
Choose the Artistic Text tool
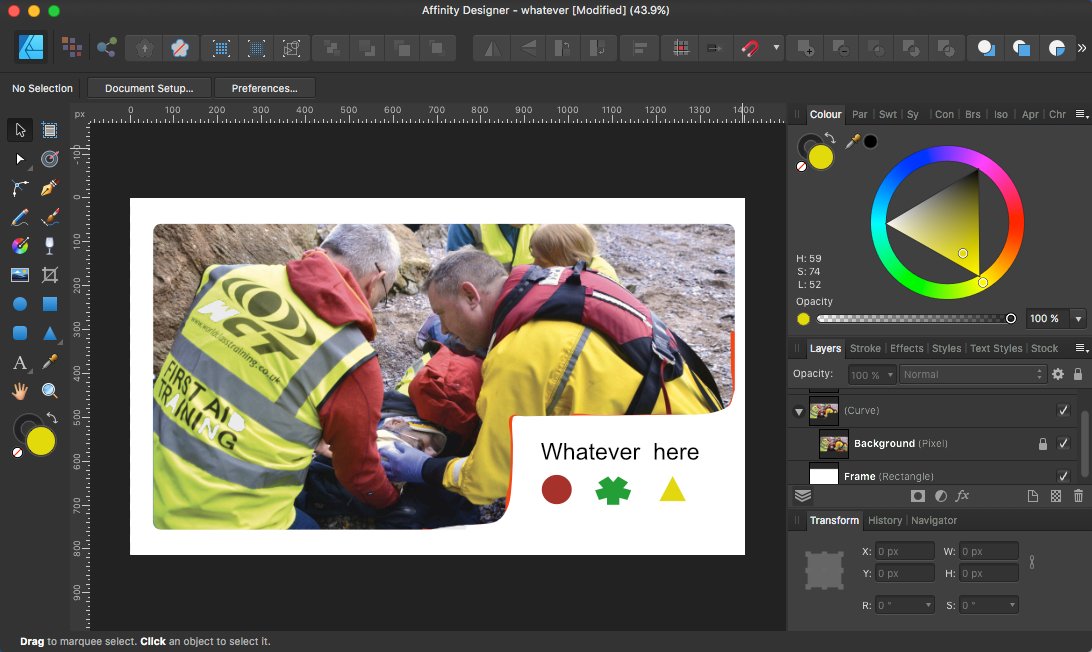coord(18,362)
